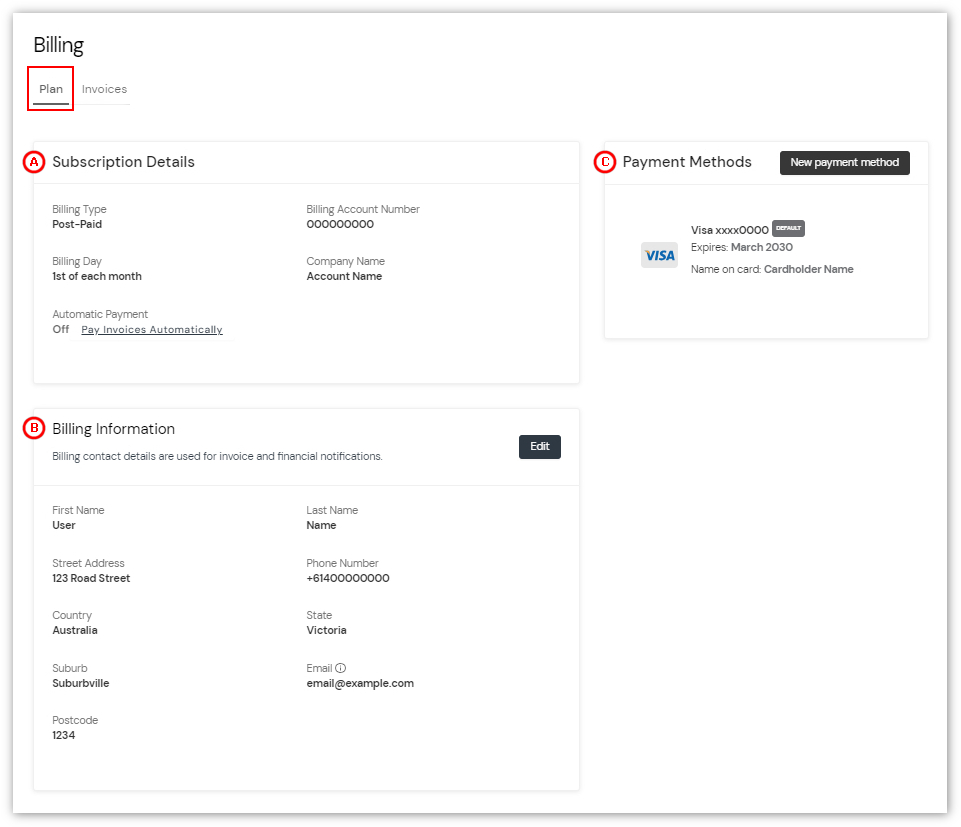Click the Automatic Payment Off status
961x827 pixels.
pos(61,330)
